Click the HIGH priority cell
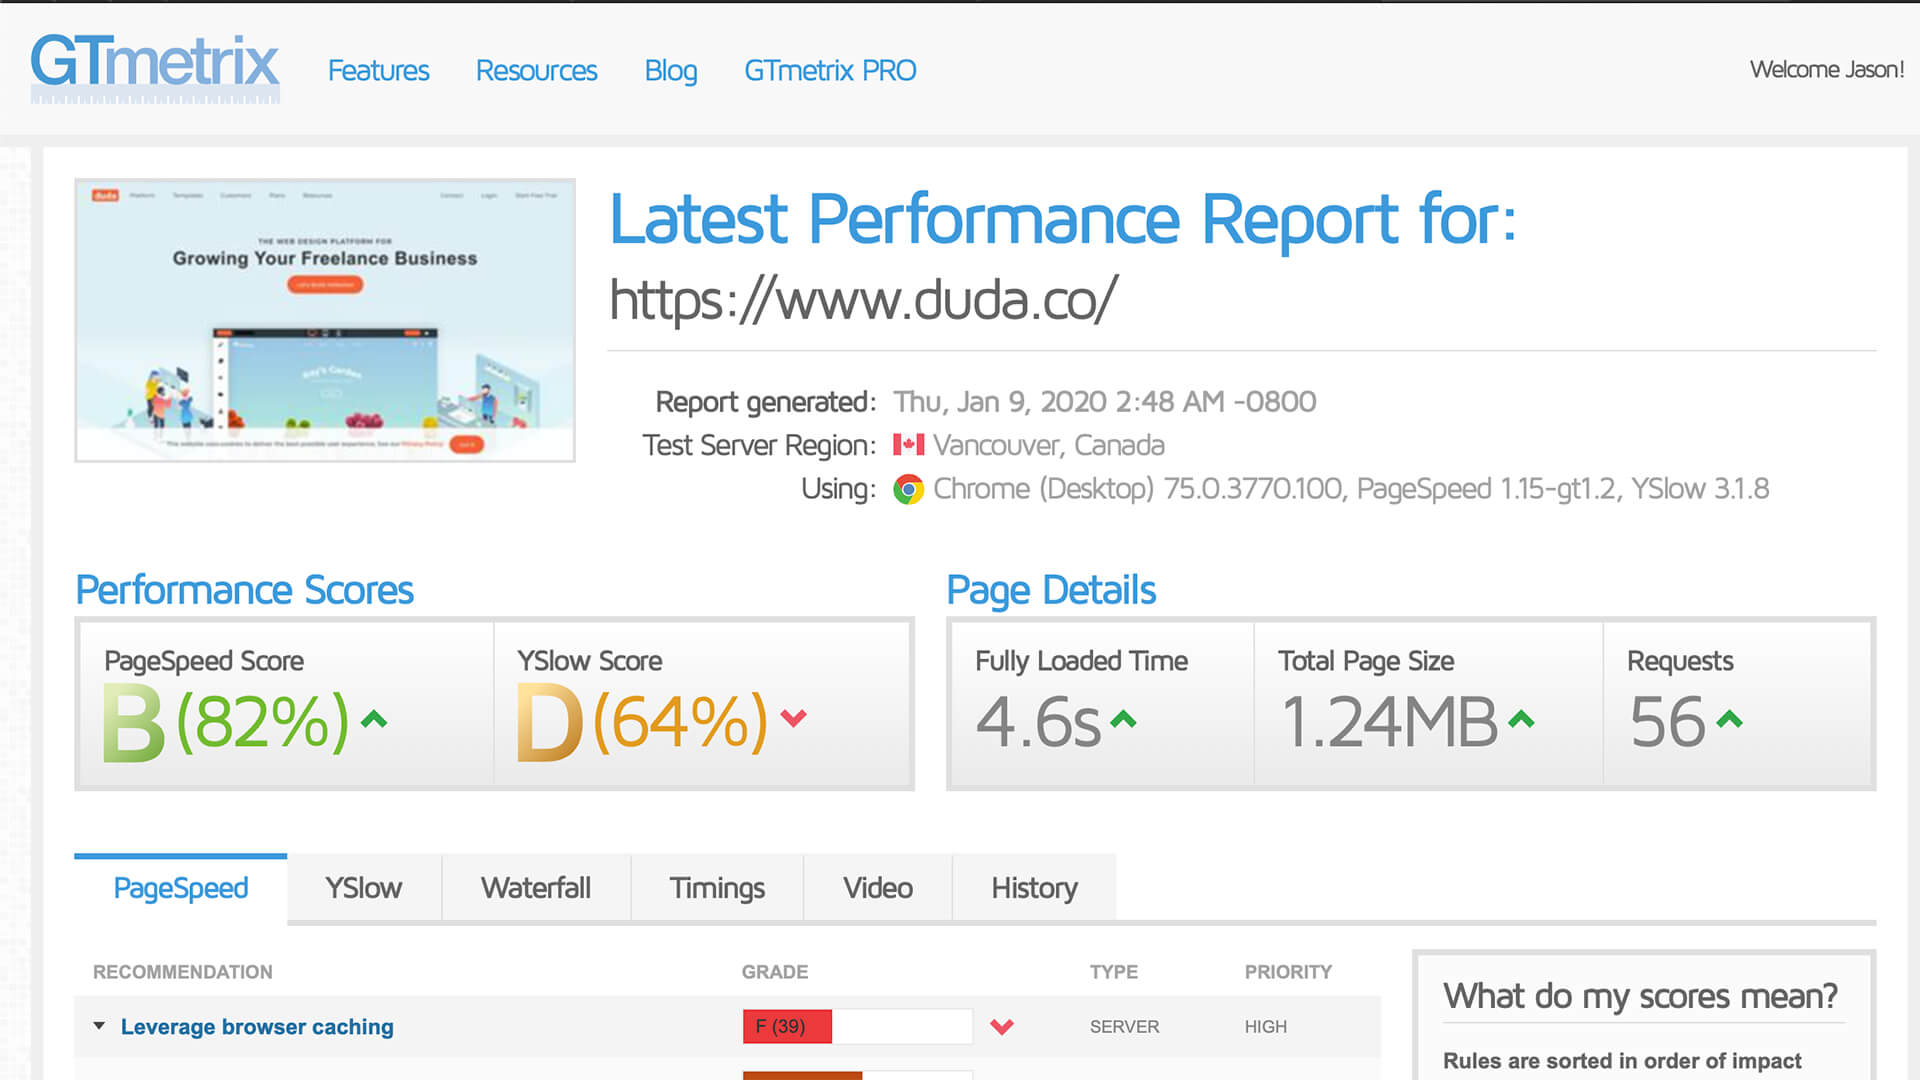This screenshot has width=1920, height=1080. (x=1265, y=1027)
